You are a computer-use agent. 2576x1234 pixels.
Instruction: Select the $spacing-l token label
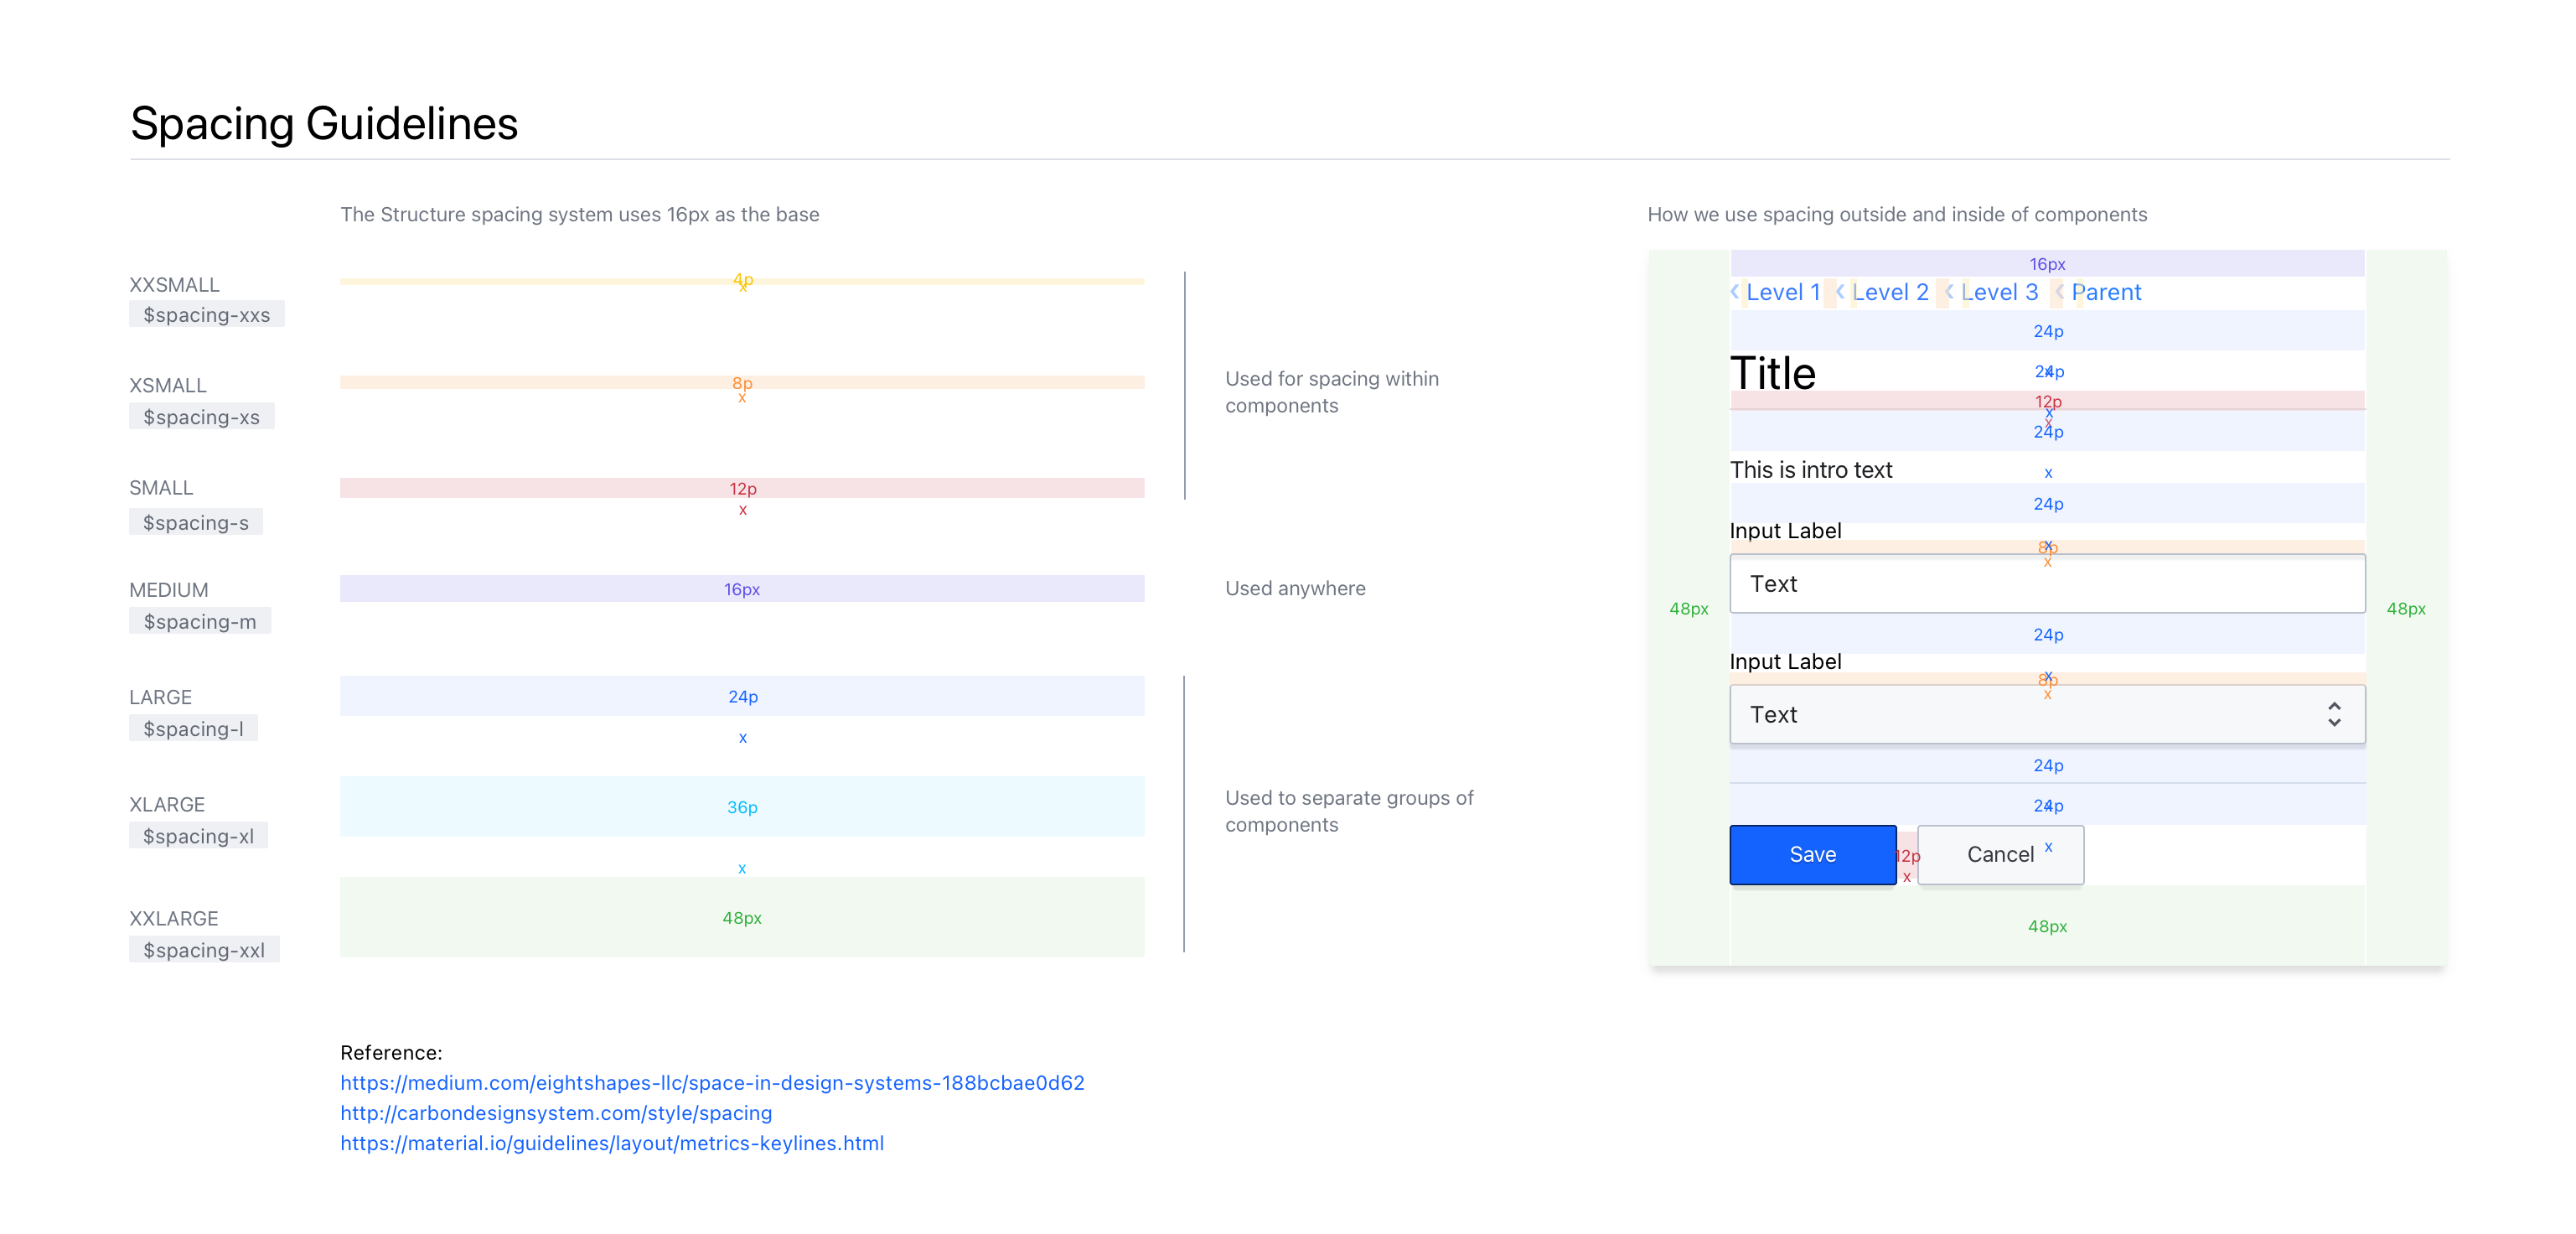193,728
